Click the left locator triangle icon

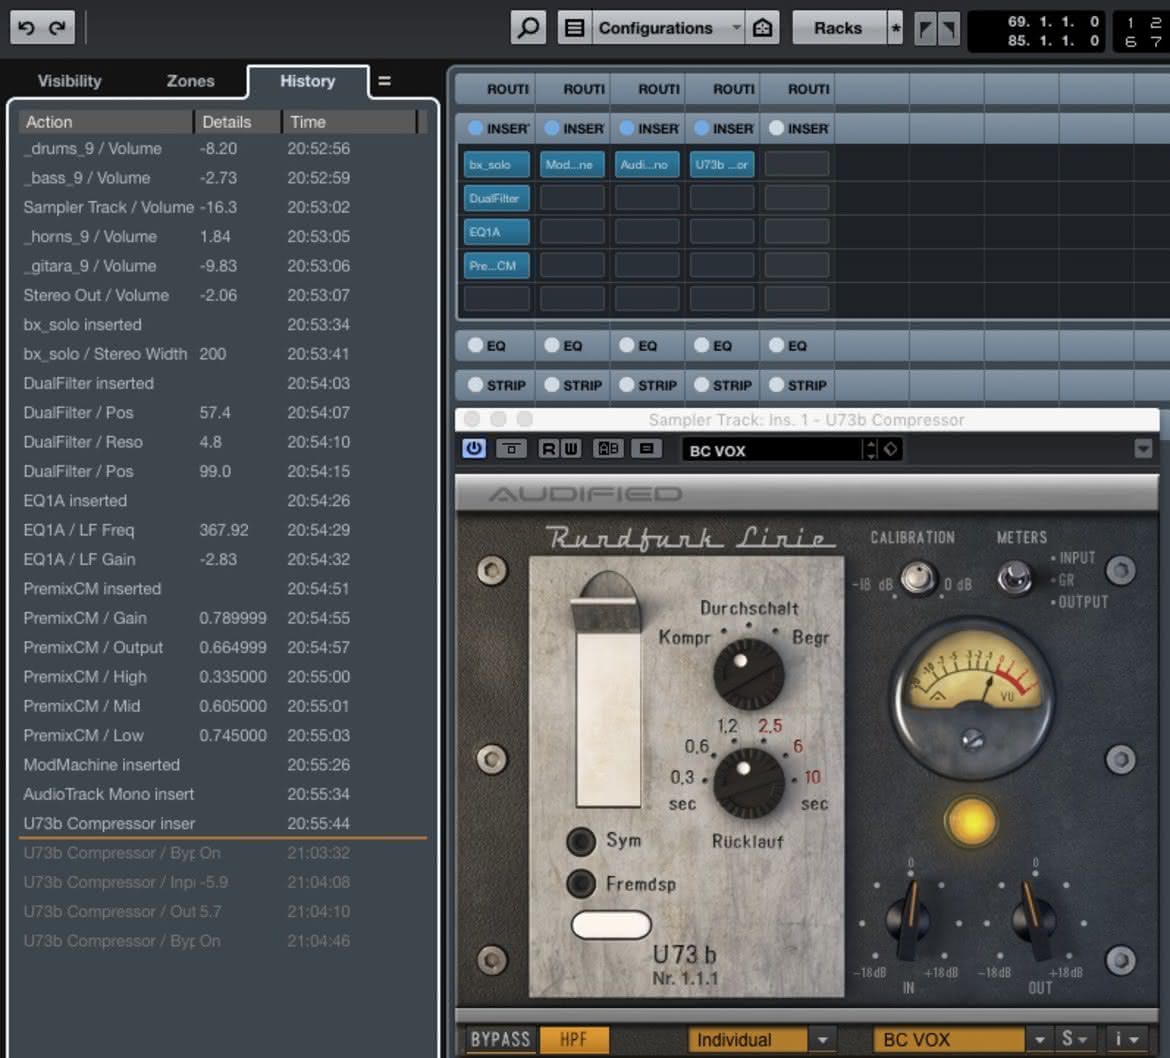coord(925,29)
